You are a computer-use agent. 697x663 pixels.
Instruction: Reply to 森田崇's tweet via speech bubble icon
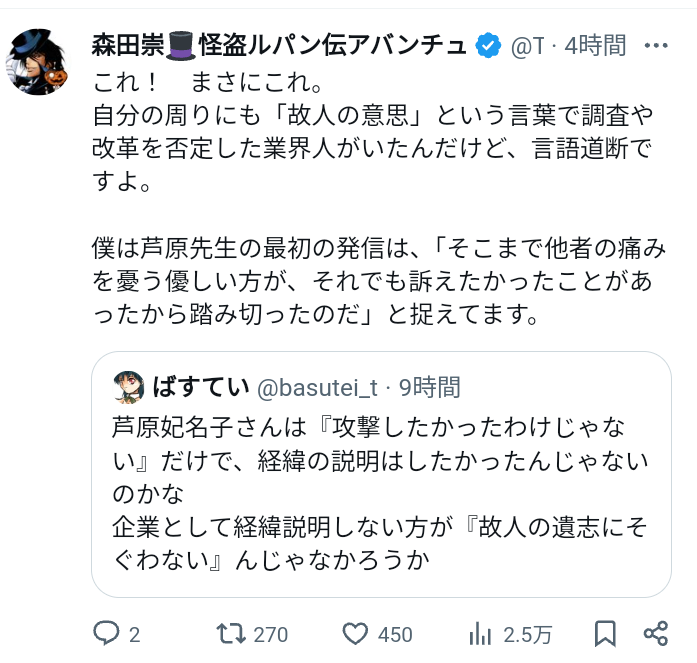[x=107, y=633]
